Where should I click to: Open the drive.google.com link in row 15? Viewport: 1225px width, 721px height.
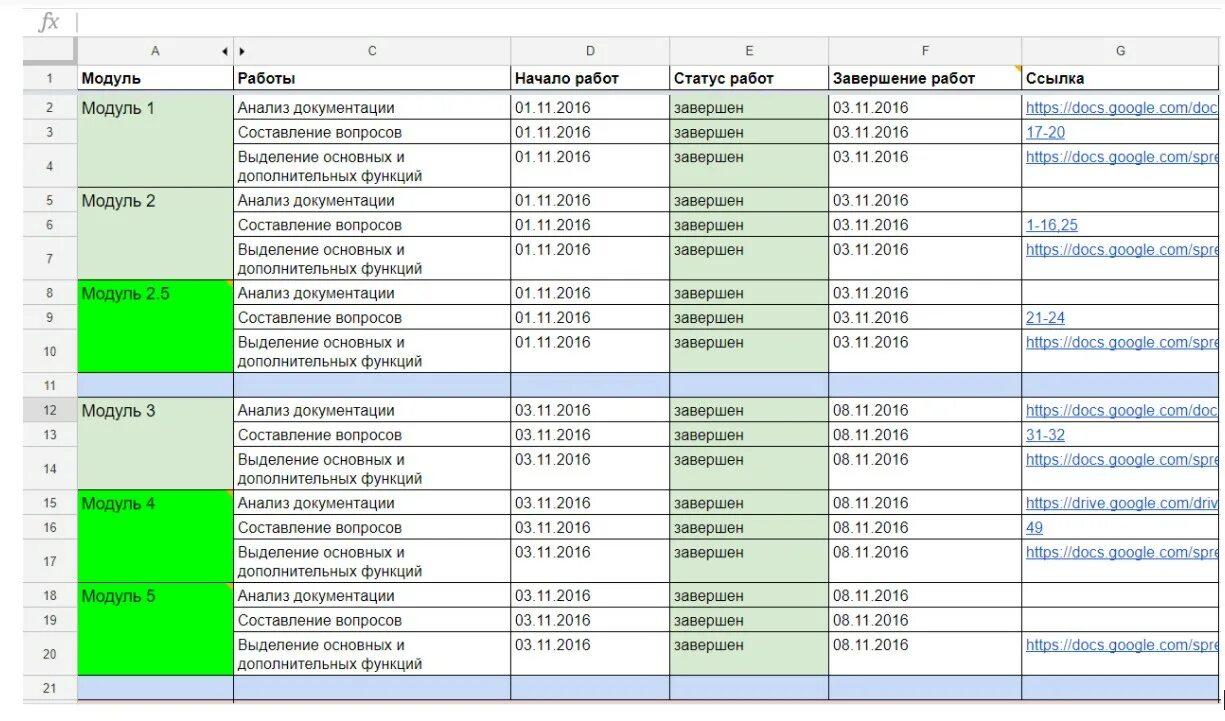point(1122,503)
